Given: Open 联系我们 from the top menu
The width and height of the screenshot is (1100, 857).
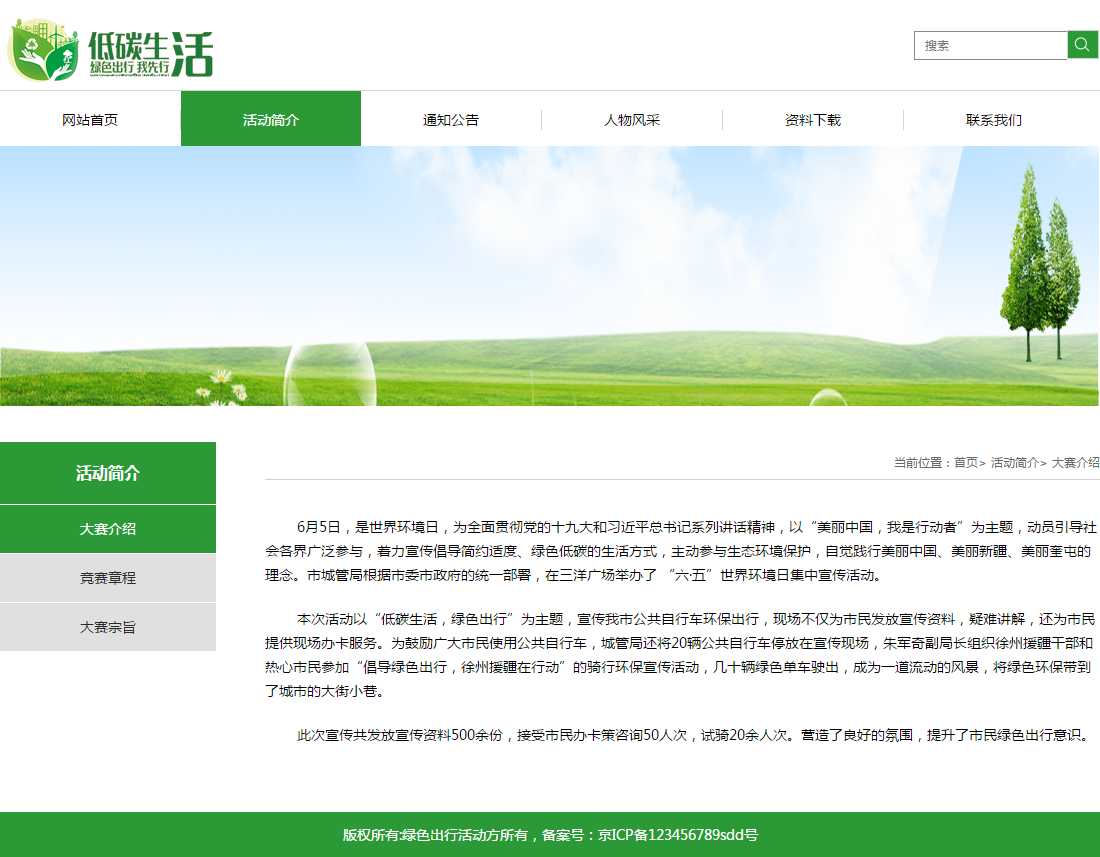Looking at the screenshot, I should tap(993, 120).
